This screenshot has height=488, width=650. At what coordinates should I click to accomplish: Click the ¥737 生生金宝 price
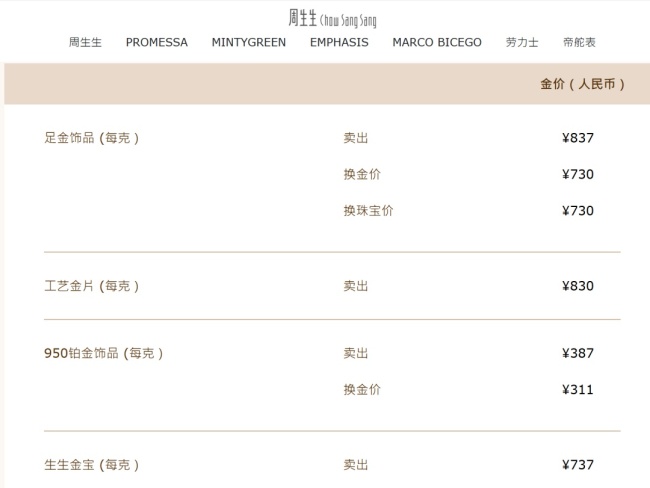click(578, 465)
